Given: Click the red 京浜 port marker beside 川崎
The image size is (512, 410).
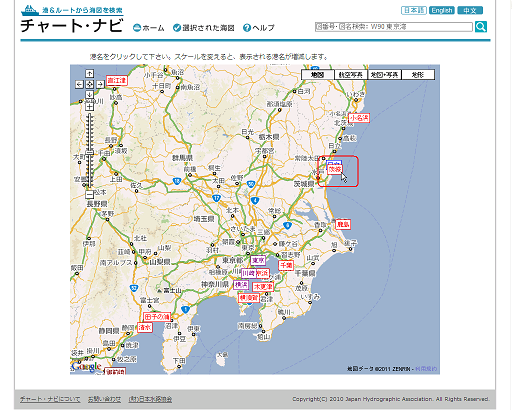Looking at the screenshot, I should [263, 274].
